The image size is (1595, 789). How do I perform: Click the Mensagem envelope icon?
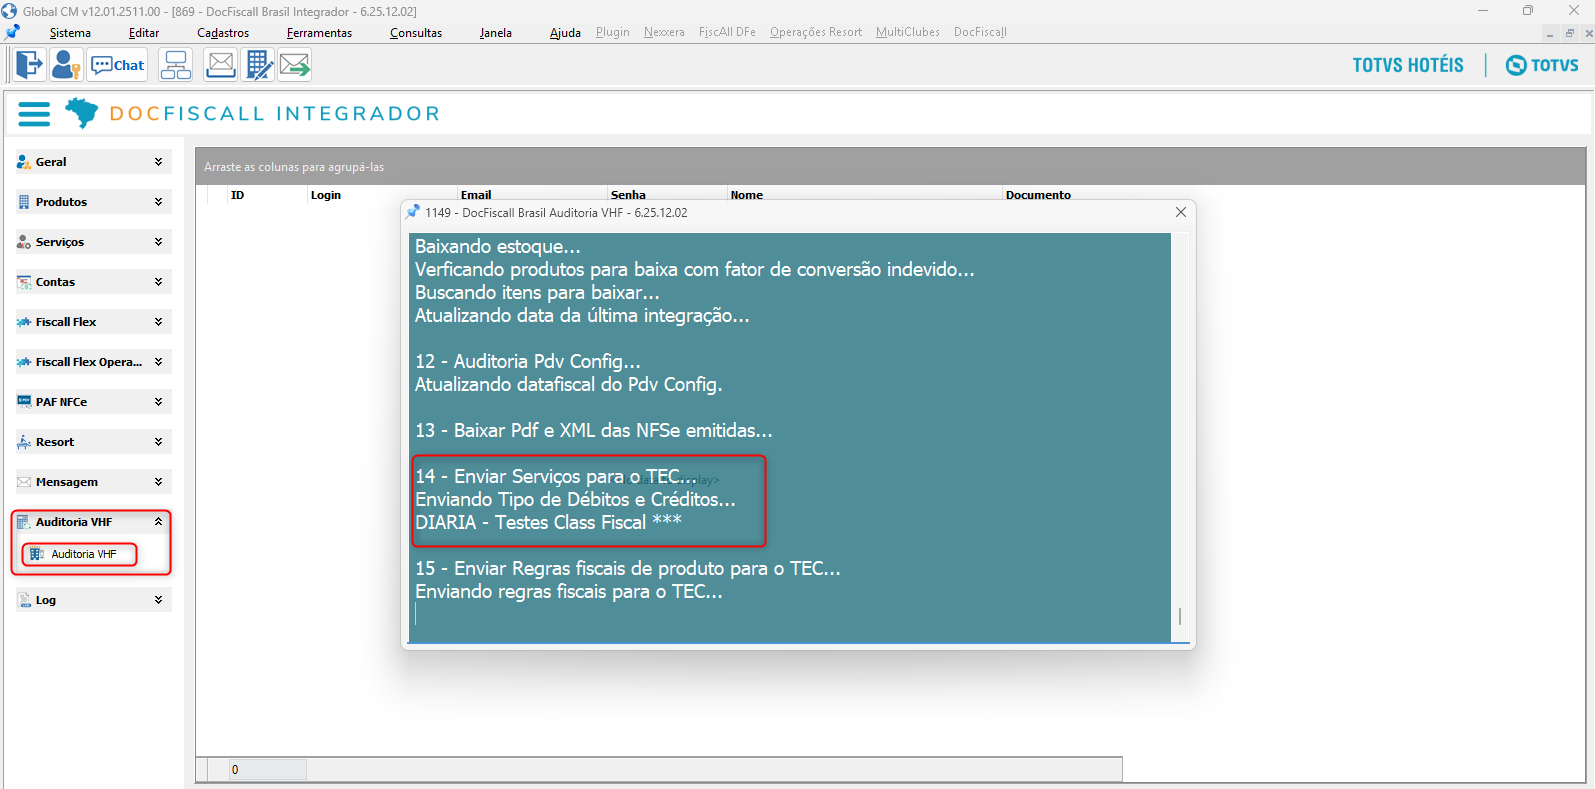(x=24, y=482)
